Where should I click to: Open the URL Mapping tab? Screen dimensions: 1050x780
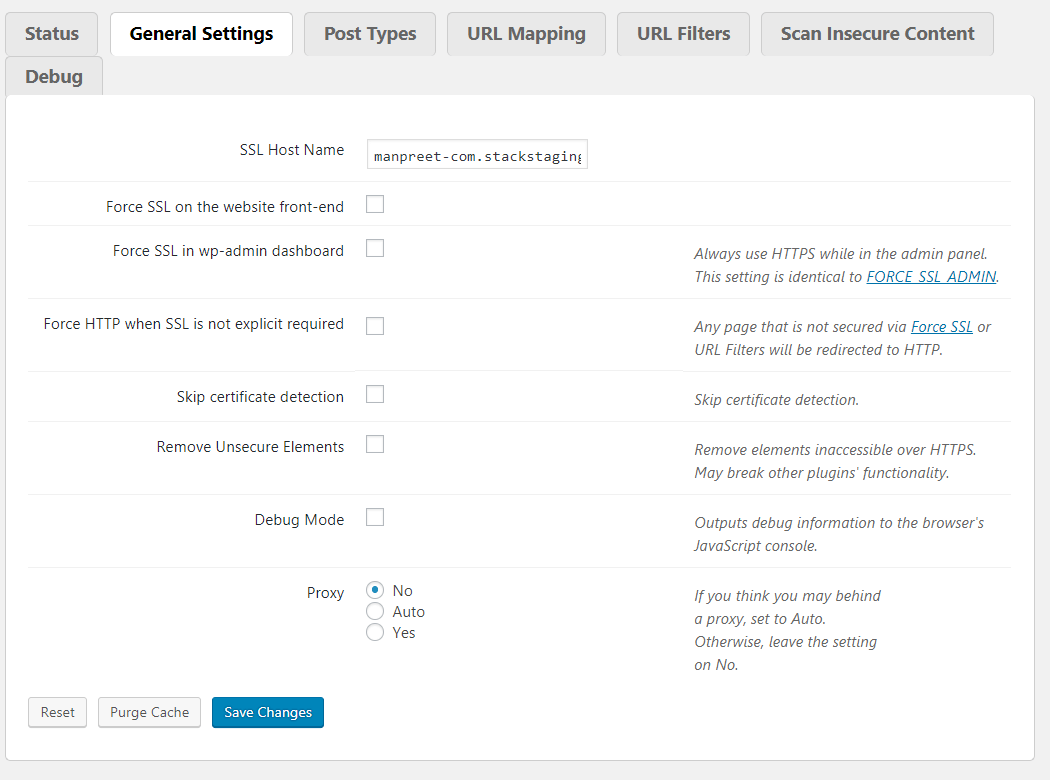(x=526, y=34)
